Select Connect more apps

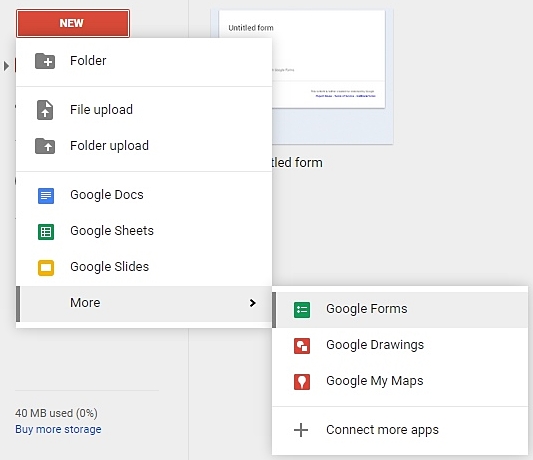pos(400,430)
